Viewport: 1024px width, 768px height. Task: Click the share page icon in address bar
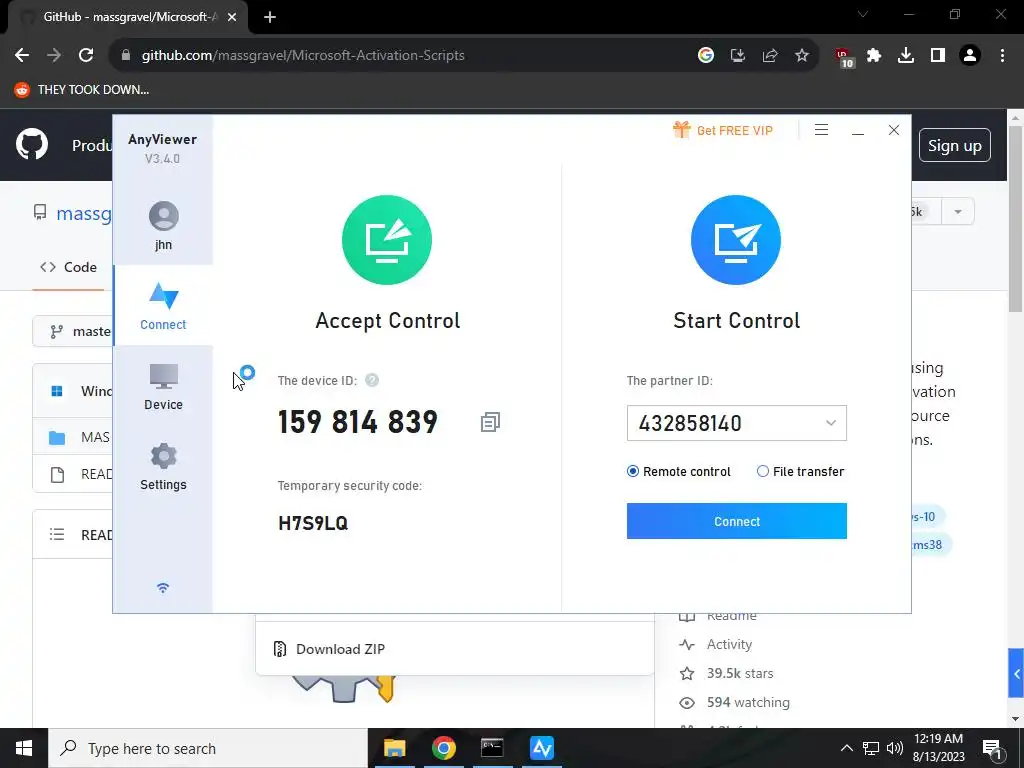[770, 56]
